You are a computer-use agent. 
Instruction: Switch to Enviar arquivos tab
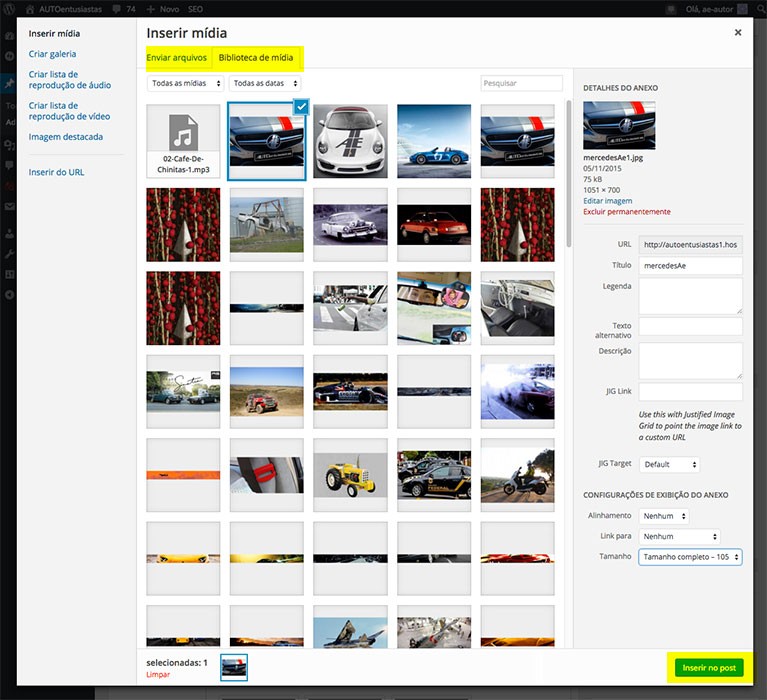coord(177,58)
